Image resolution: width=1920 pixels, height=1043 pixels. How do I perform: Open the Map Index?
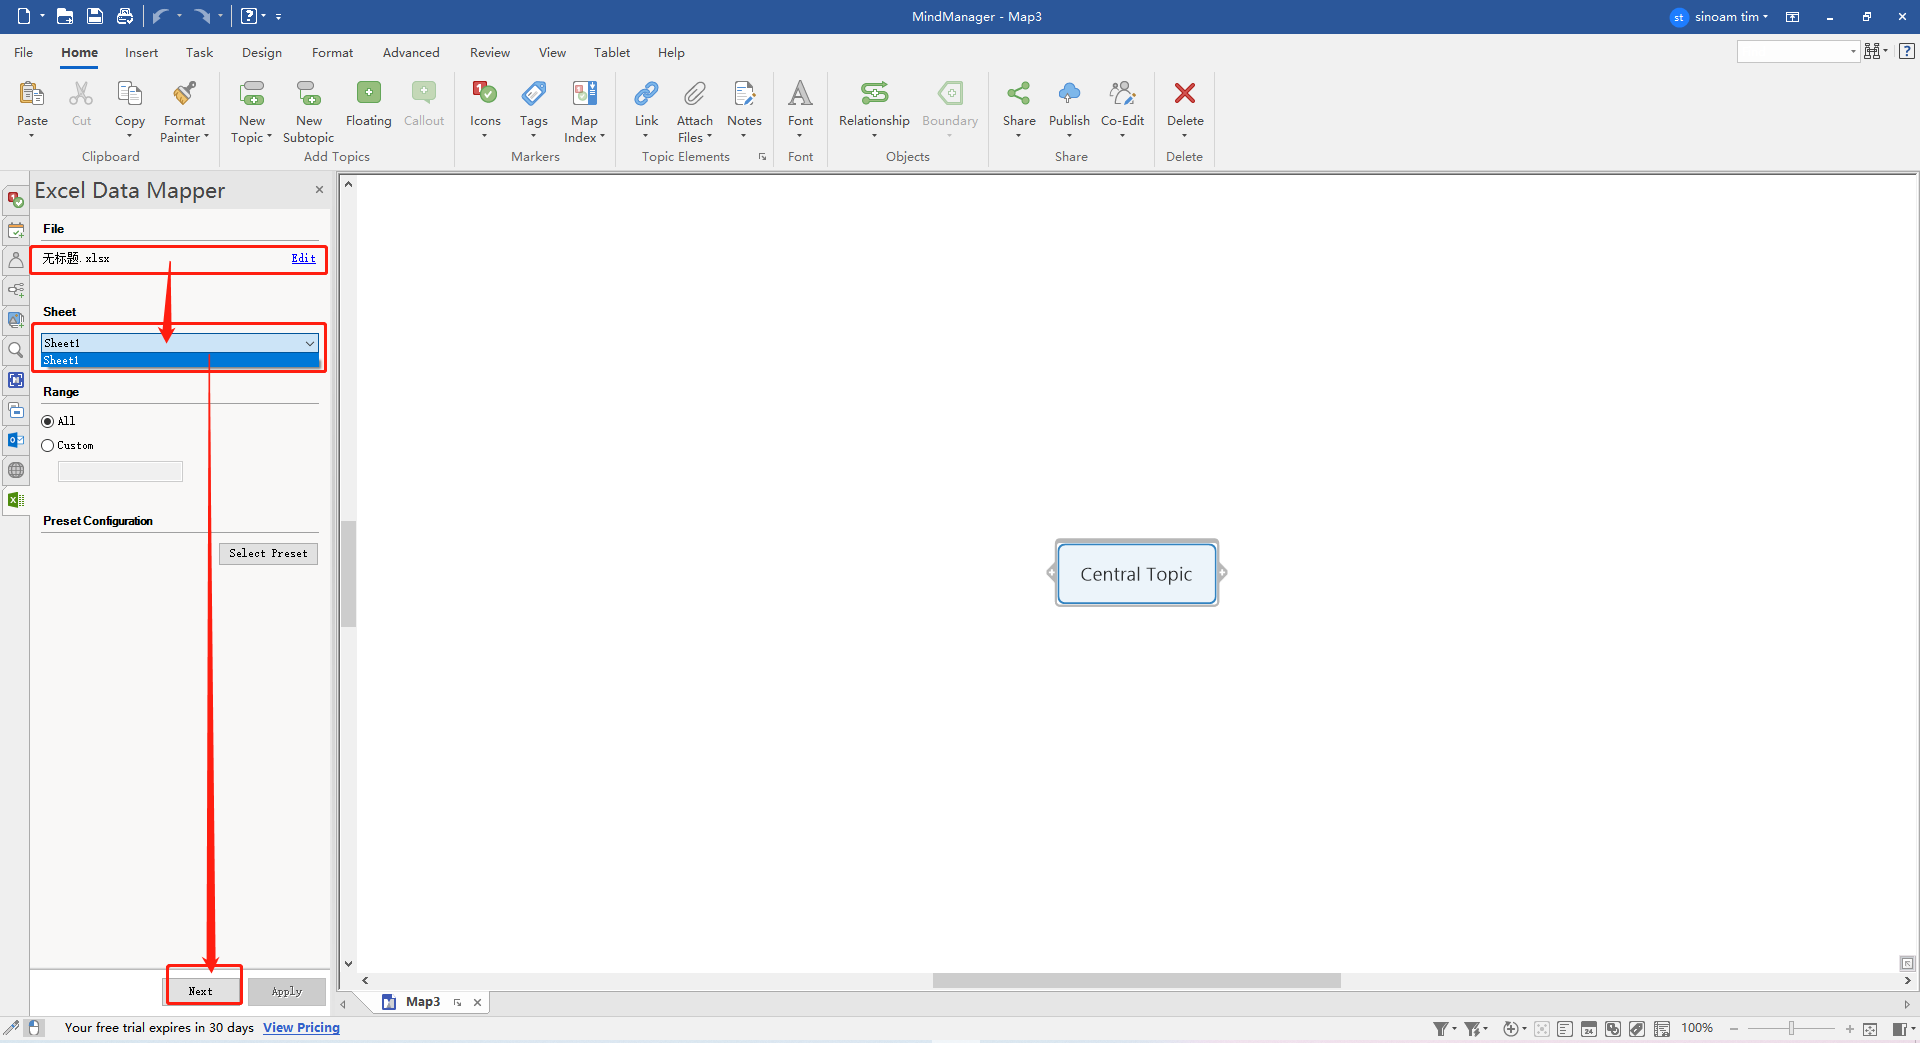click(x=584, y=94)
